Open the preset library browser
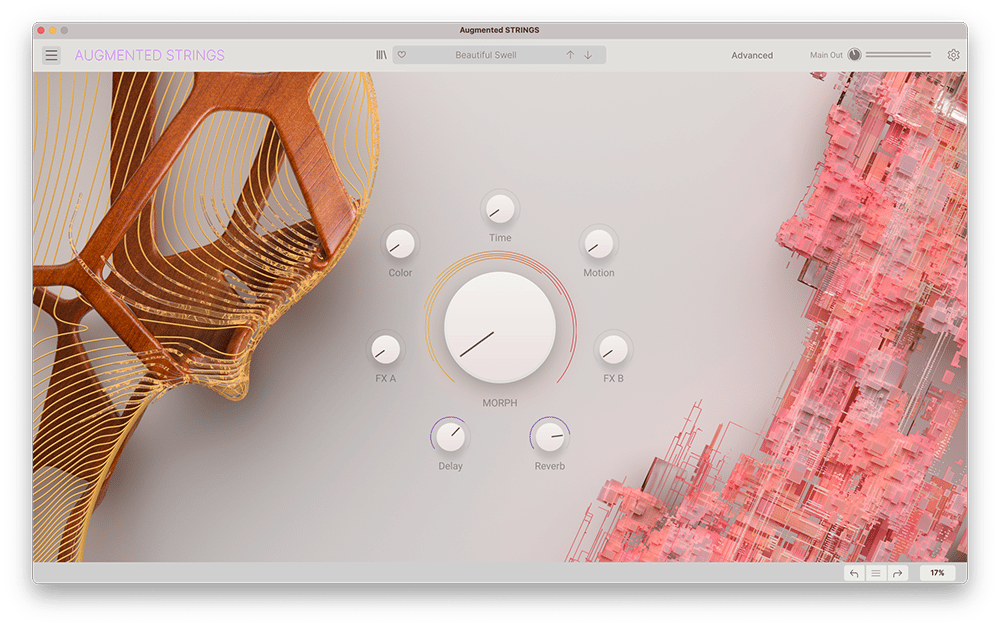The width and height of the screenshot is (1000, 627). point(380,55)
